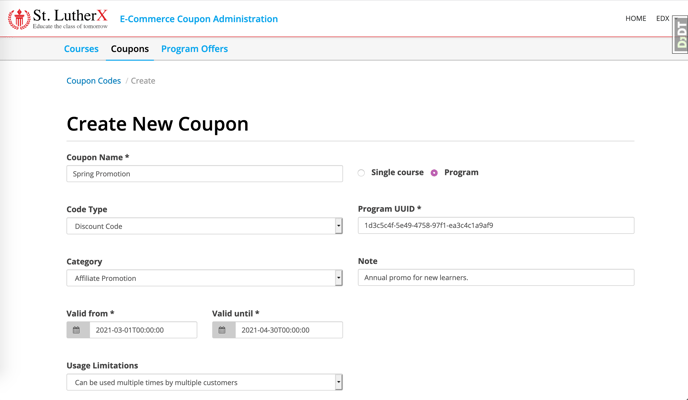
Task: Open the HOME link in header
Action: coord(635,18)
